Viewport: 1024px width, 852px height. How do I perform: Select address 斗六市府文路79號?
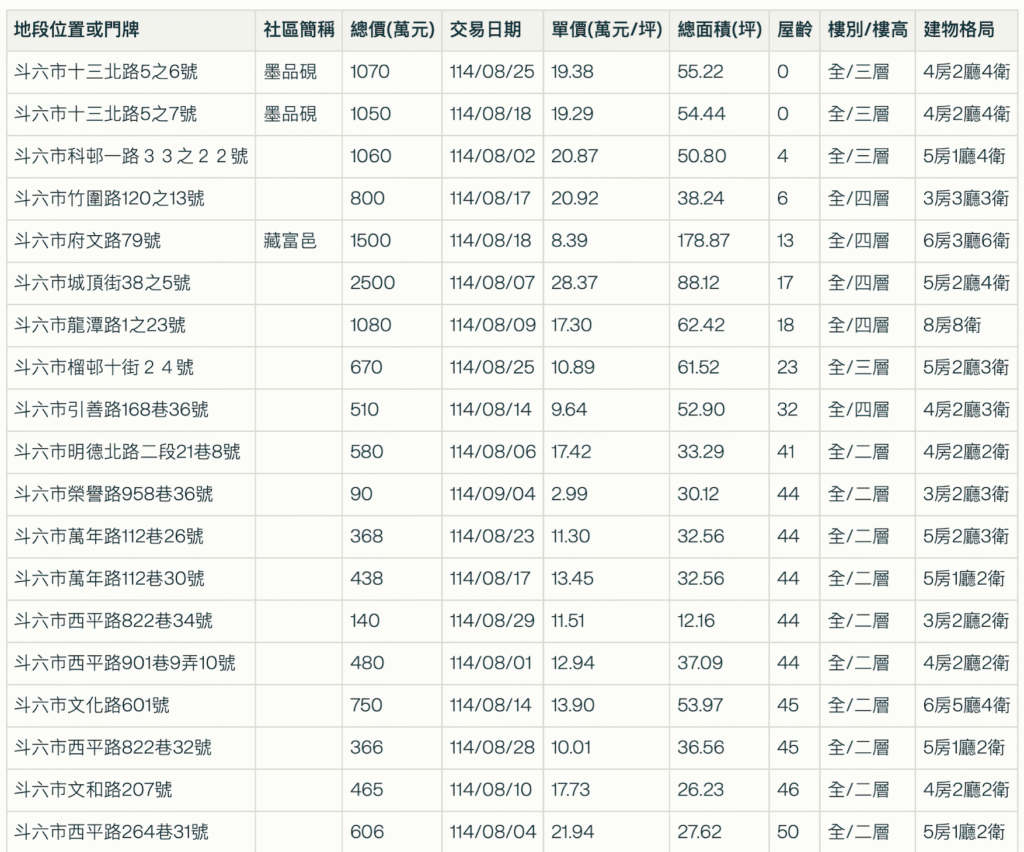click(88, 241)
